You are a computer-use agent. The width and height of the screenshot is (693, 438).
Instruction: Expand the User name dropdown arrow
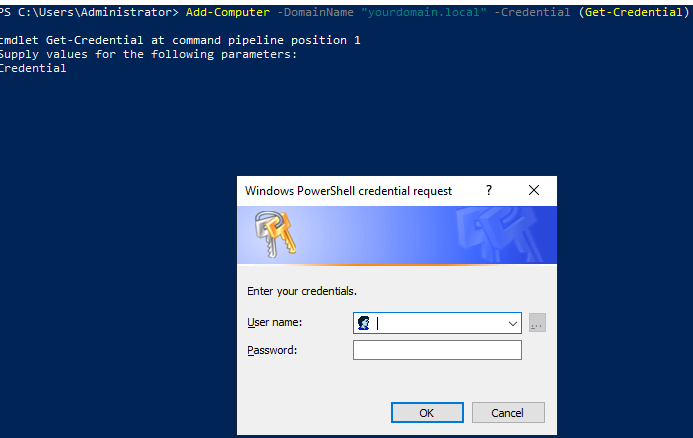(513, 324)
